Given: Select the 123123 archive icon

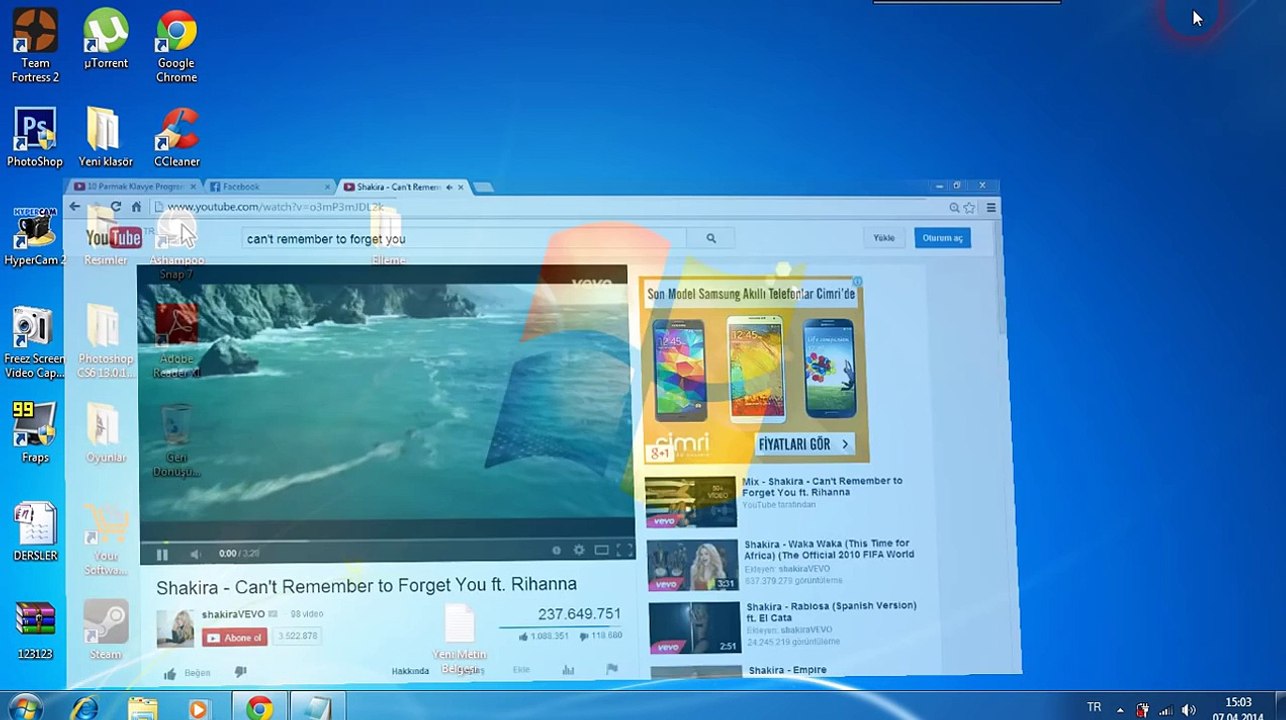Looking at the screenshot, I should (x=35, y=629).
